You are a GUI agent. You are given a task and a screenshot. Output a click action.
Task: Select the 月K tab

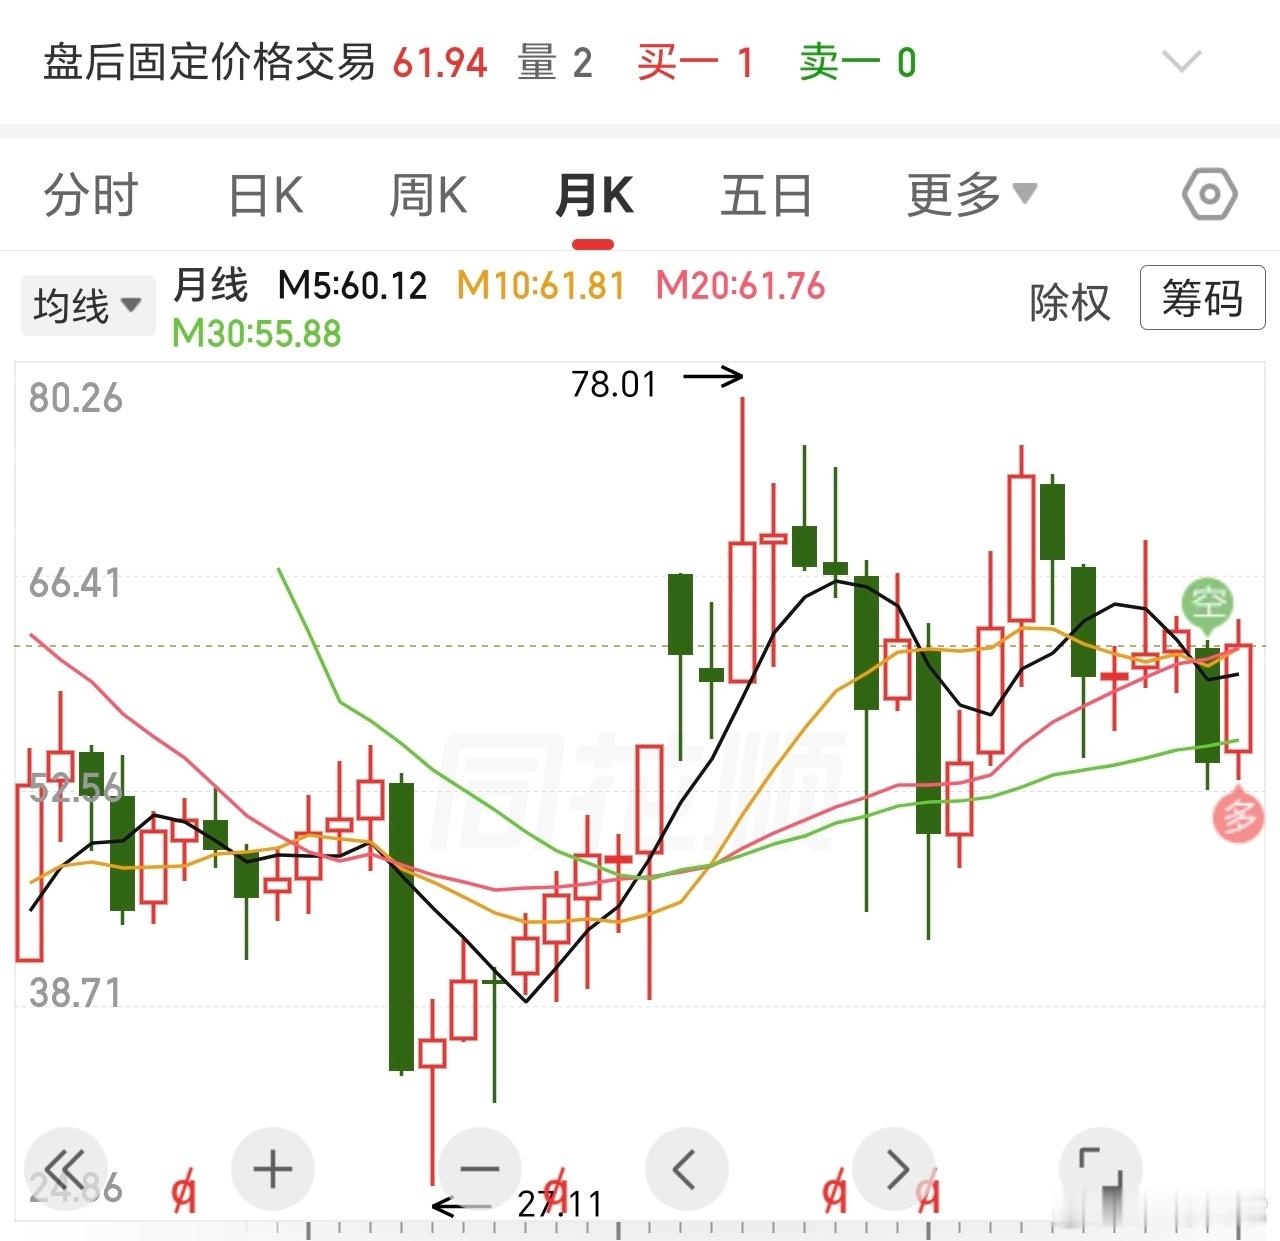[x=594, y=194]
